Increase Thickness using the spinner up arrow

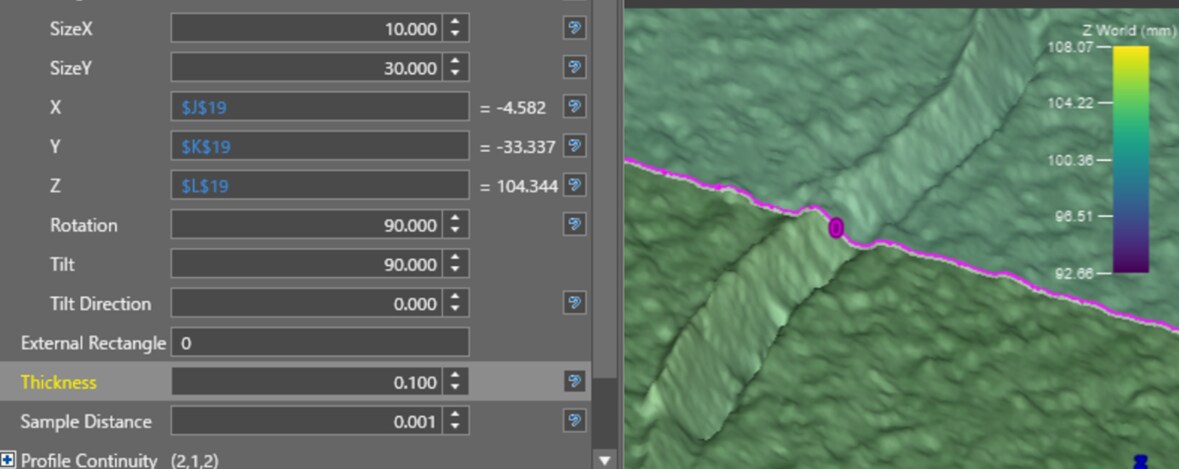pyautogui.click(x=456, y=376)
